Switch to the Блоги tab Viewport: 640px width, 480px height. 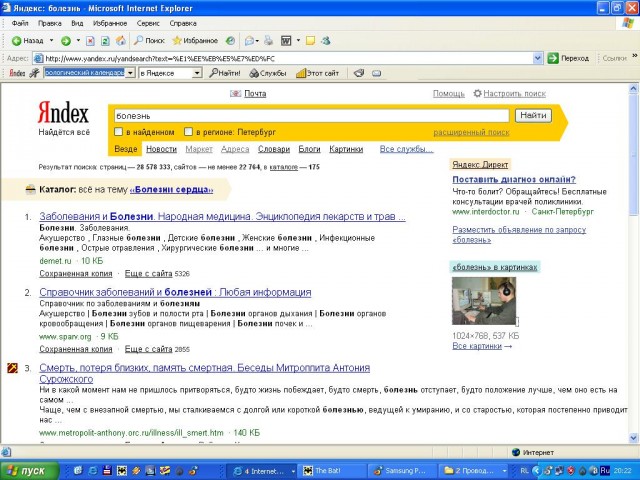tap(309, 149)
